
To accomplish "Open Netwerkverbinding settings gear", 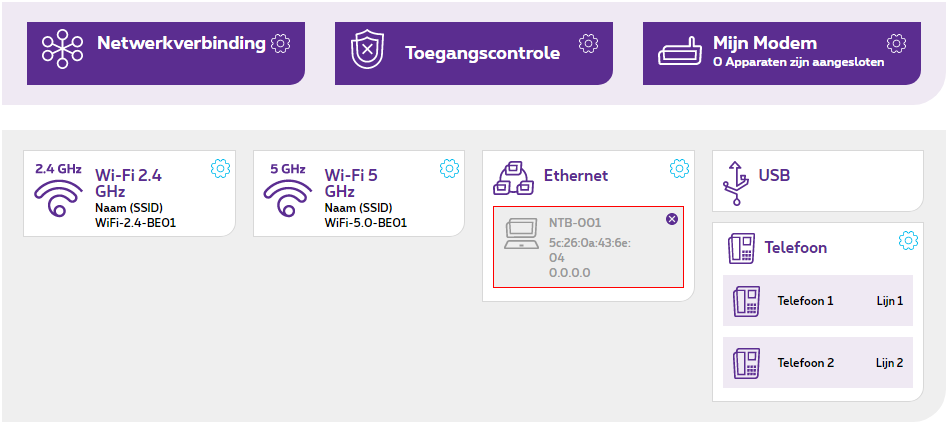I will pos(281,43).
